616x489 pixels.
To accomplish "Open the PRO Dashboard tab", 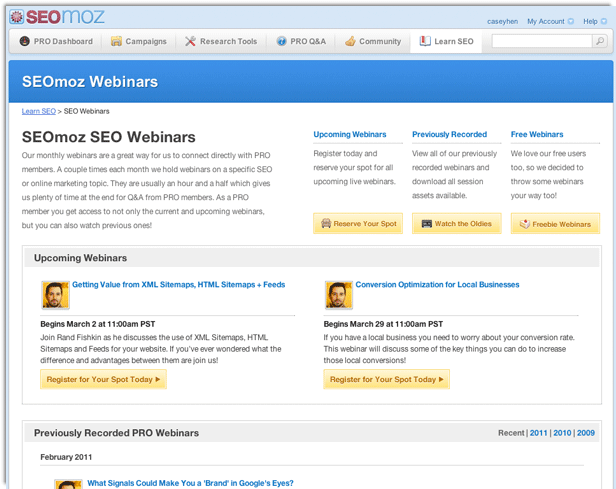I will 56,41.
